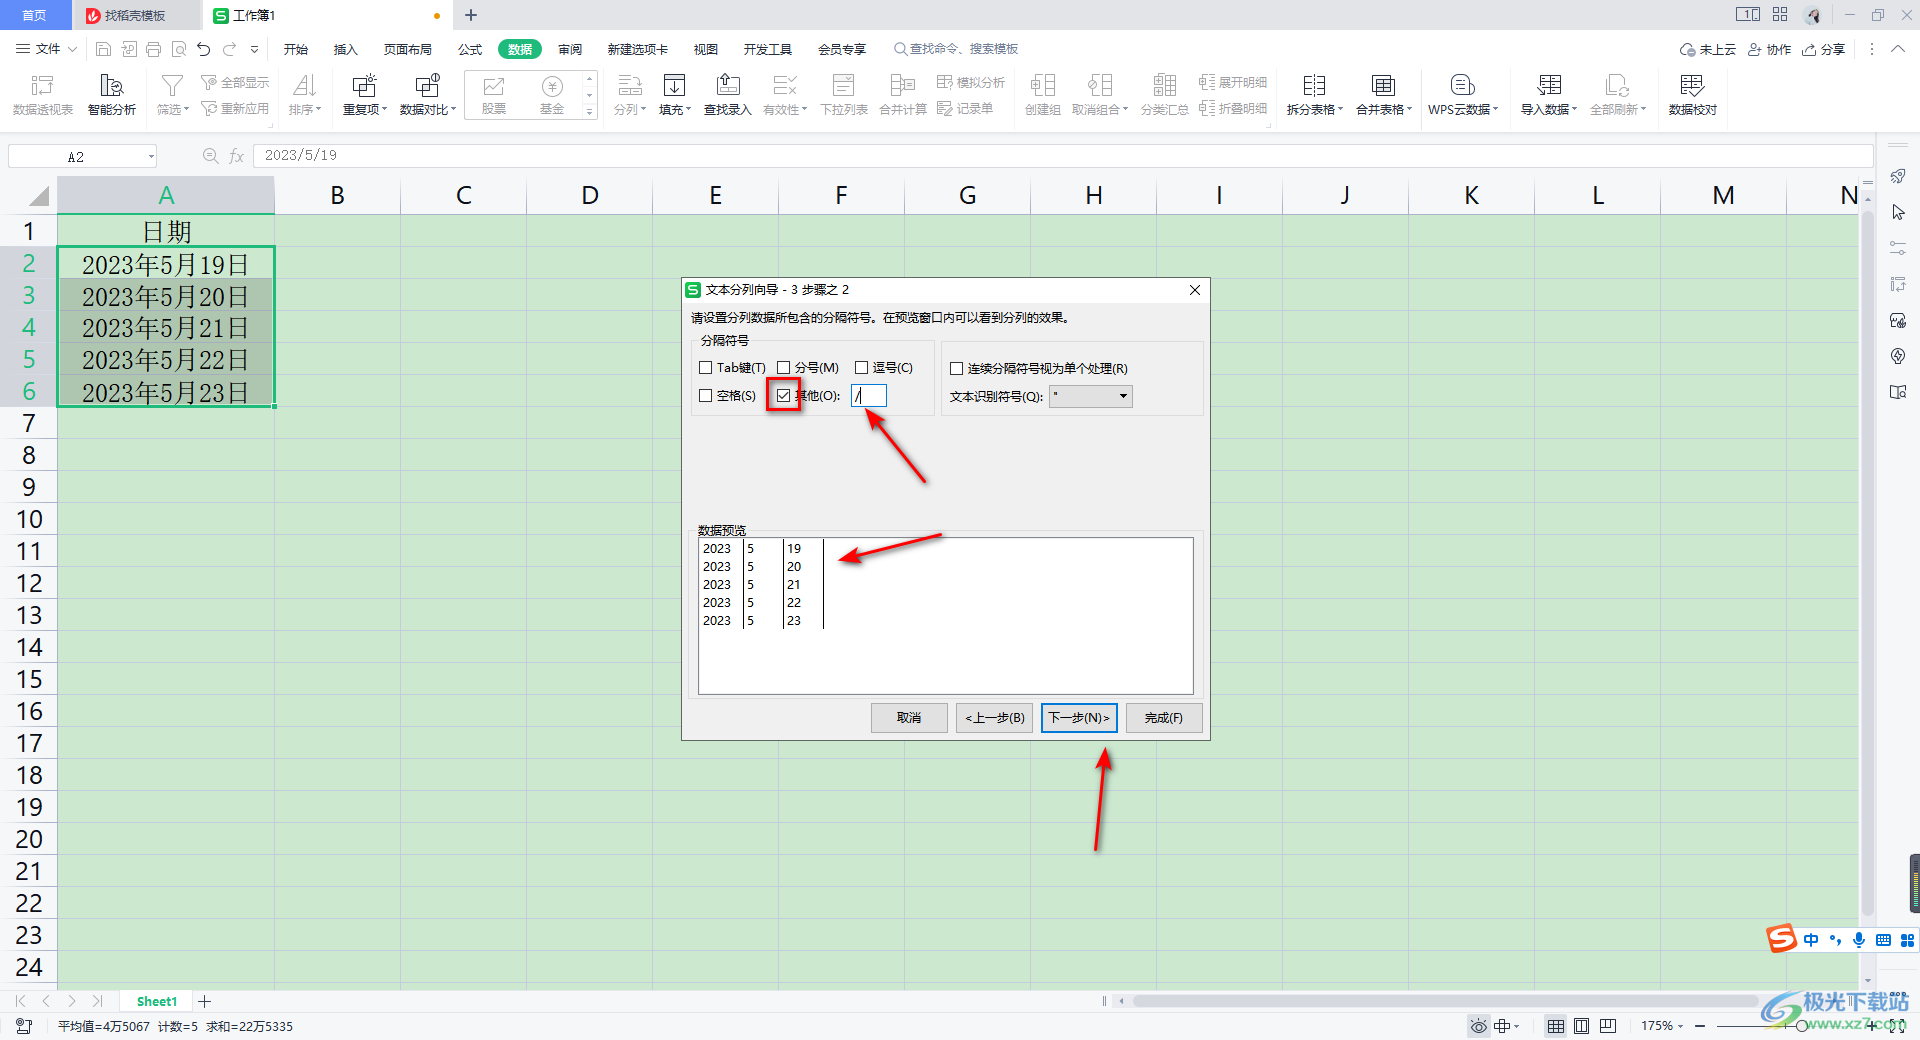Click the zoom magnifier icon beside fx
This screenshot has height=1040, width=1920.
coord(210,156)
